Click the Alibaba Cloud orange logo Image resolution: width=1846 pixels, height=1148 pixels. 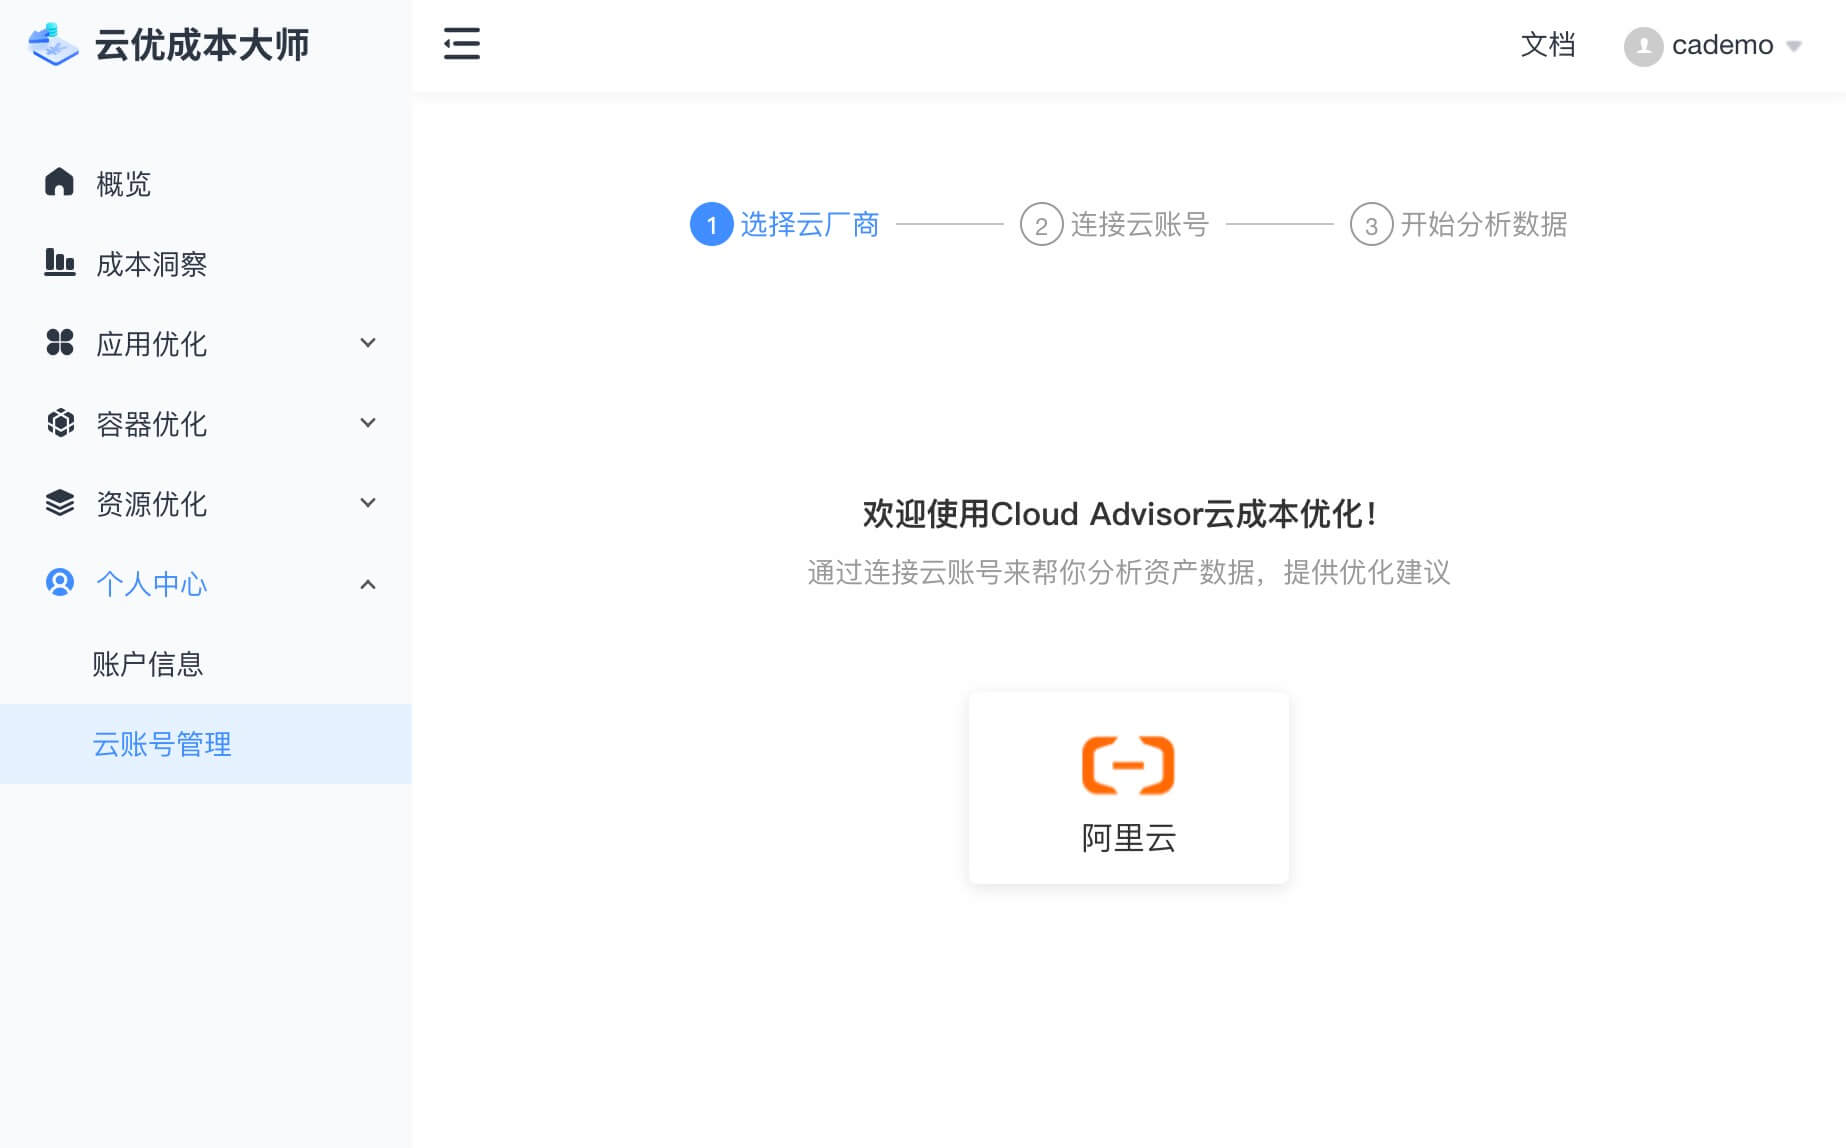tap(1128, 766)
